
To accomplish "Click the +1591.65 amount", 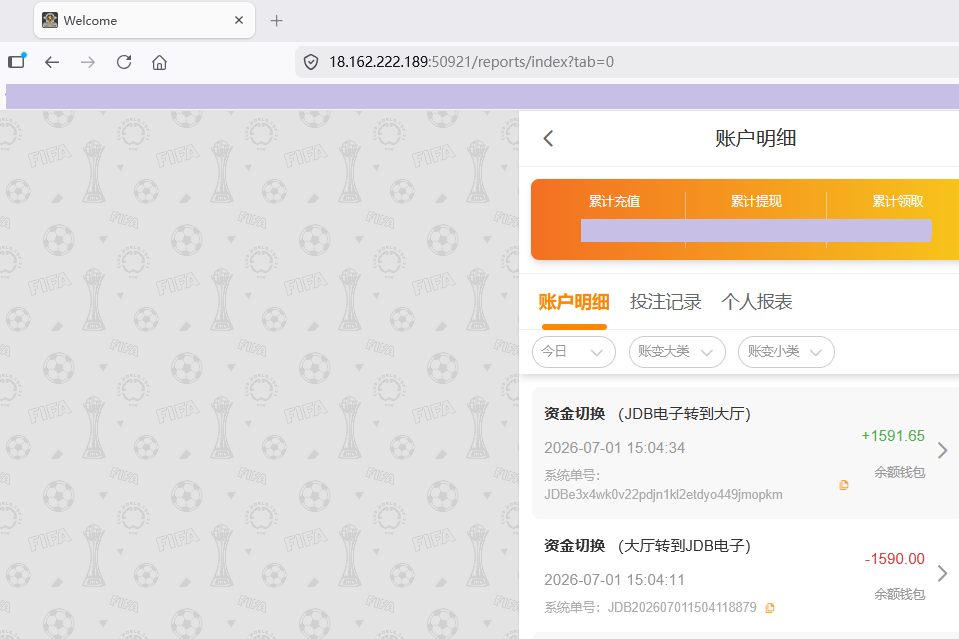I will pos(893,436).
